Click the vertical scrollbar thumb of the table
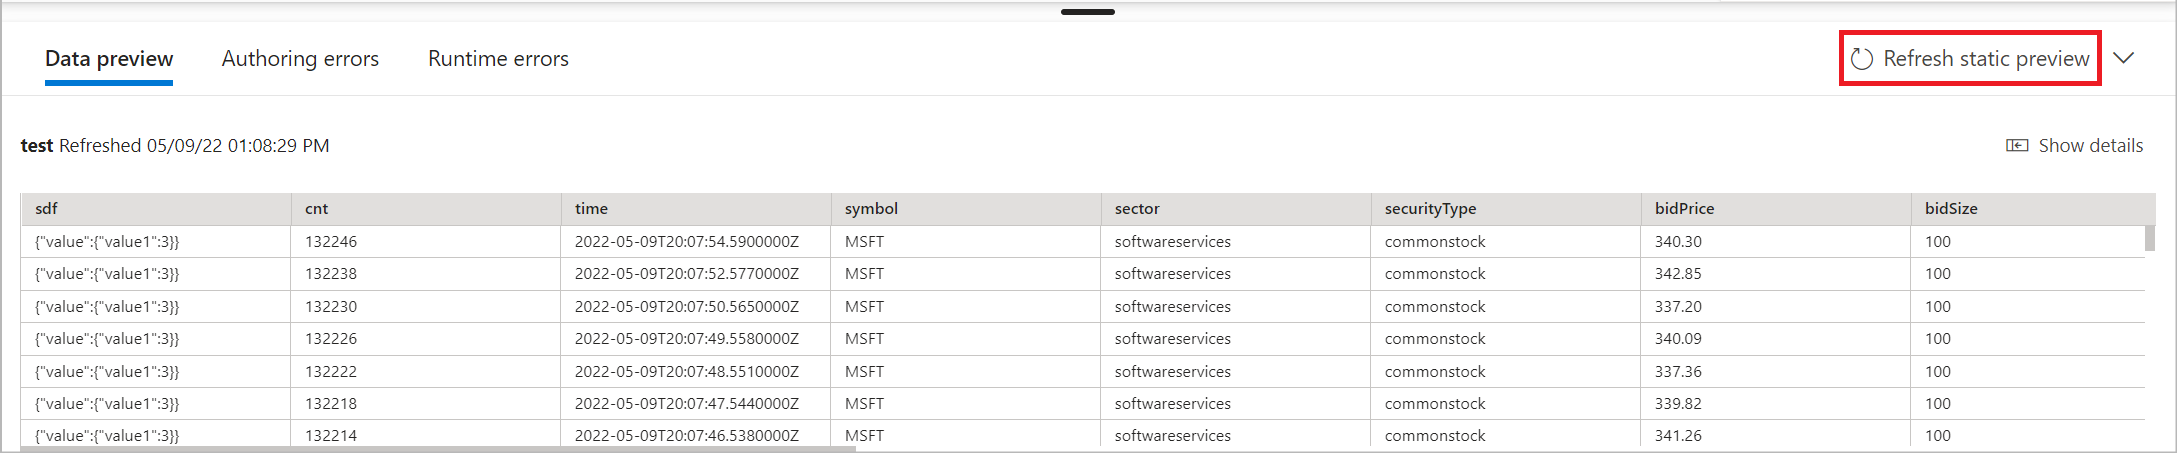The image size is (2177, 453). pos(2150,238)
